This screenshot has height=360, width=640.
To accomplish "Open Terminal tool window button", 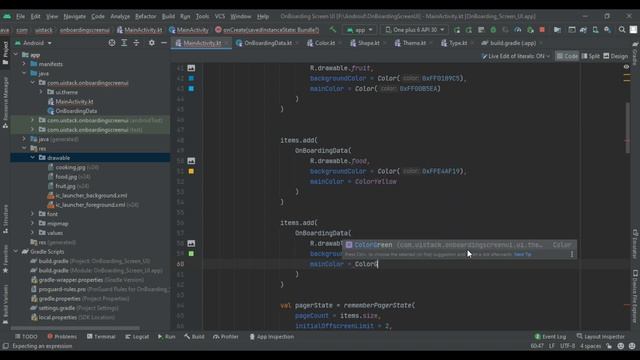I will [101, 337].
